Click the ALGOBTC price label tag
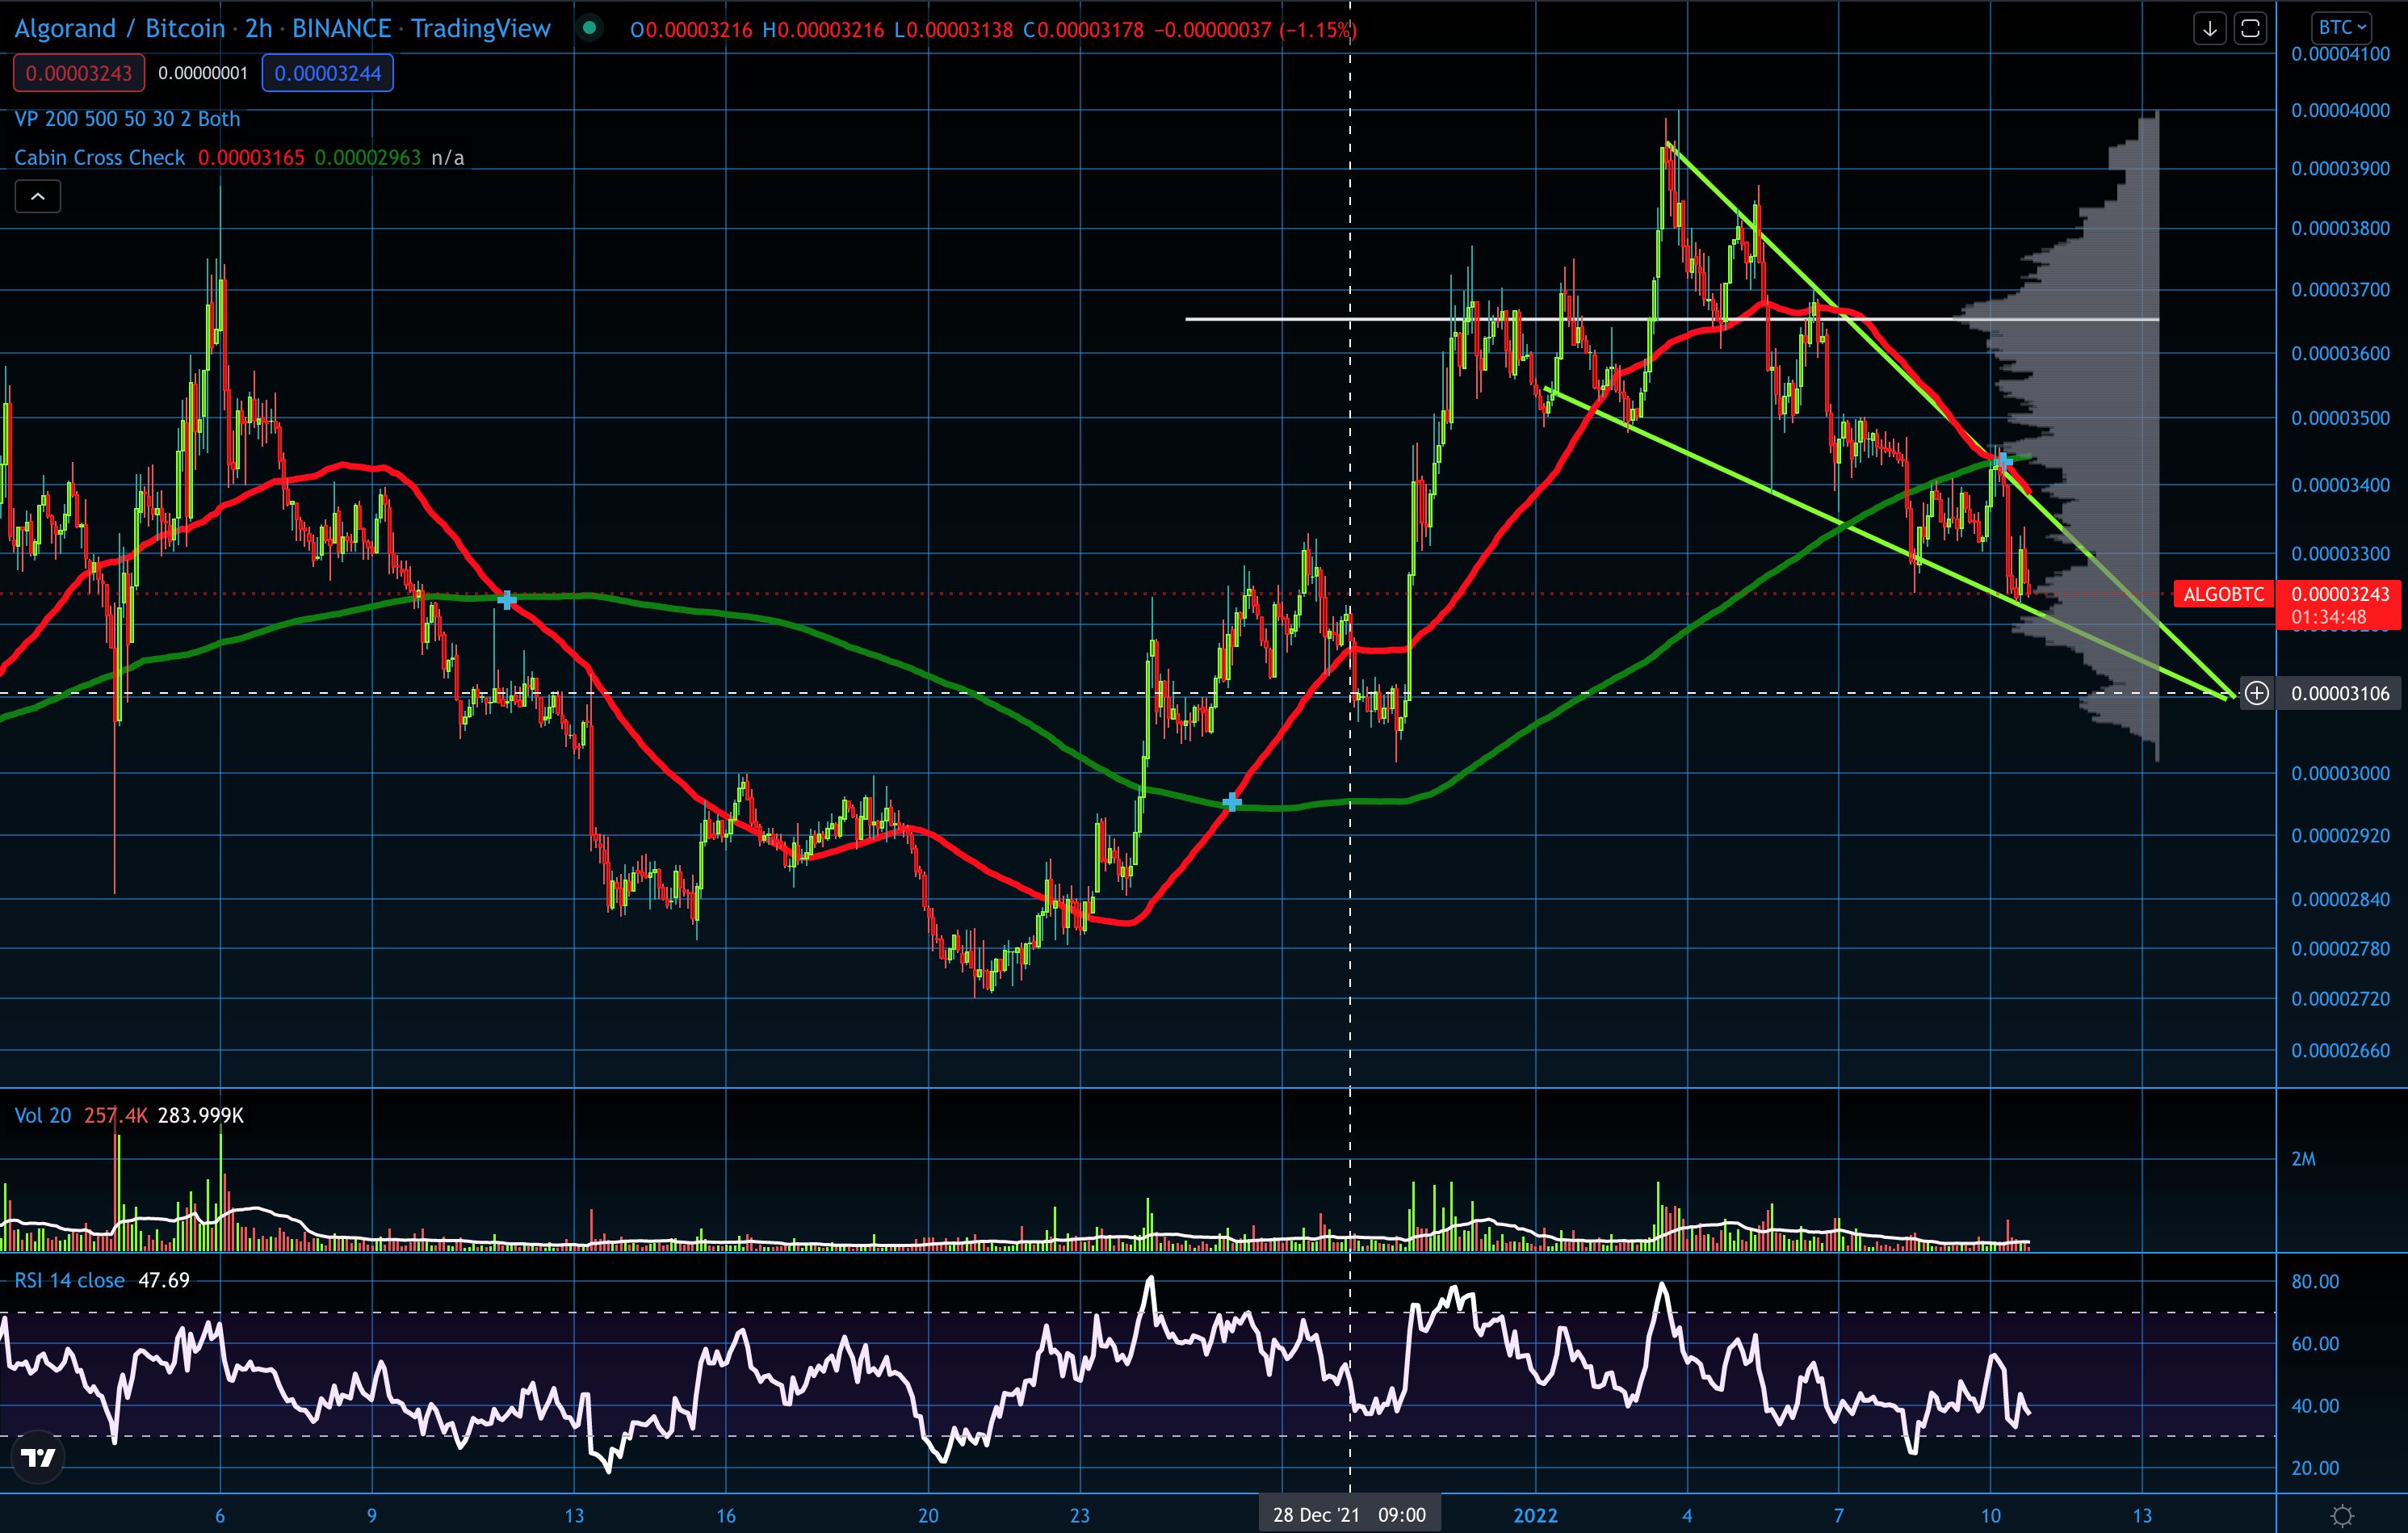The width and height of the screenshot is (2408, 1533). (2223, 594)
